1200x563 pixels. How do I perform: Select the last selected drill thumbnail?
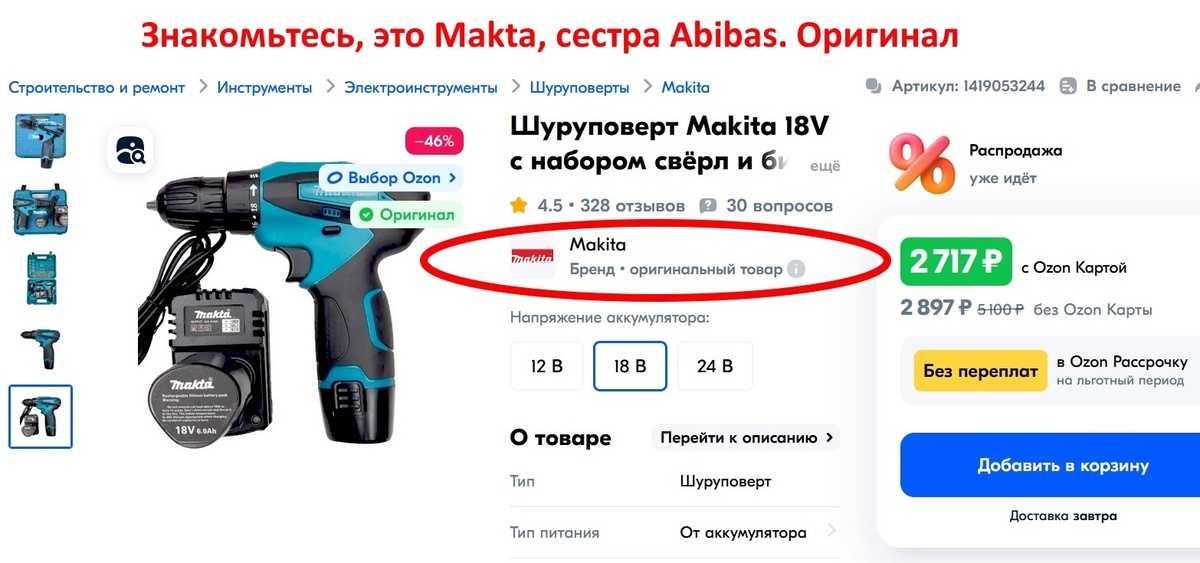click(41, 416)
